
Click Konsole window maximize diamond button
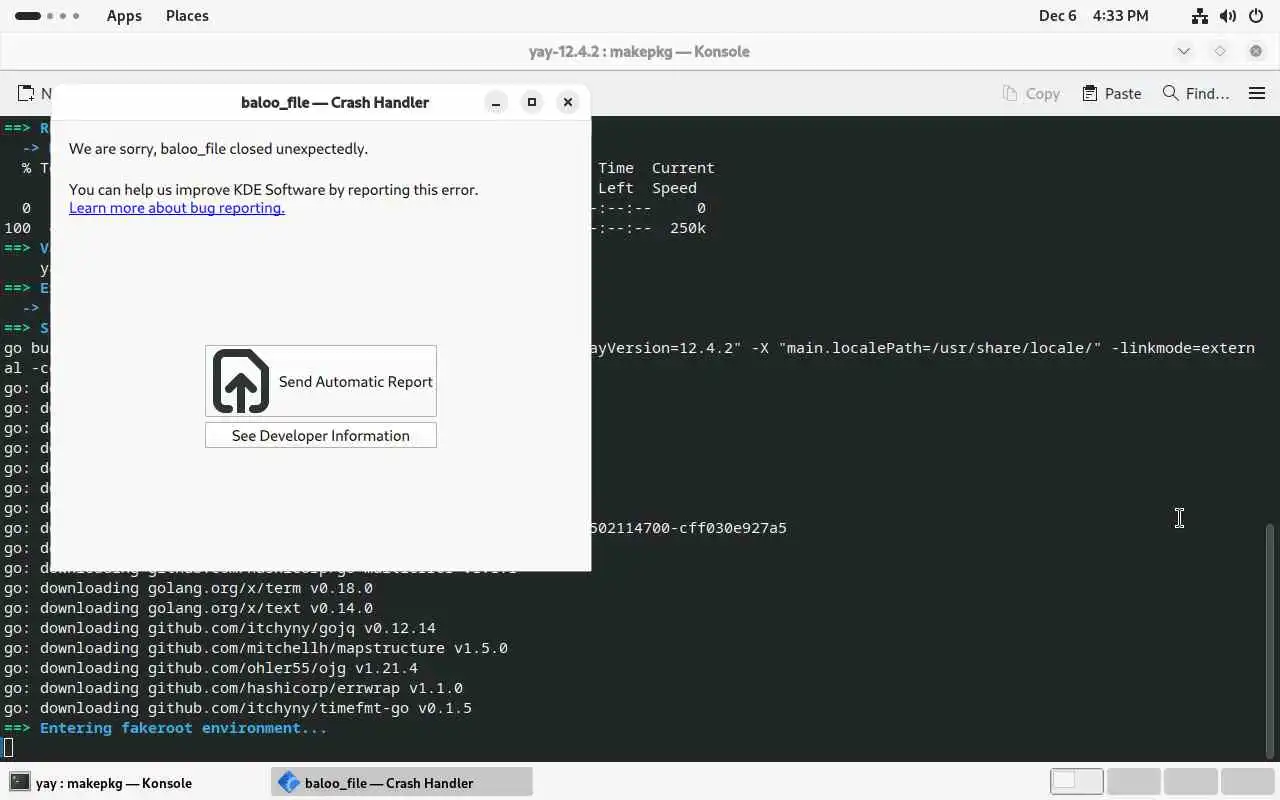[x=1220, y=51]
